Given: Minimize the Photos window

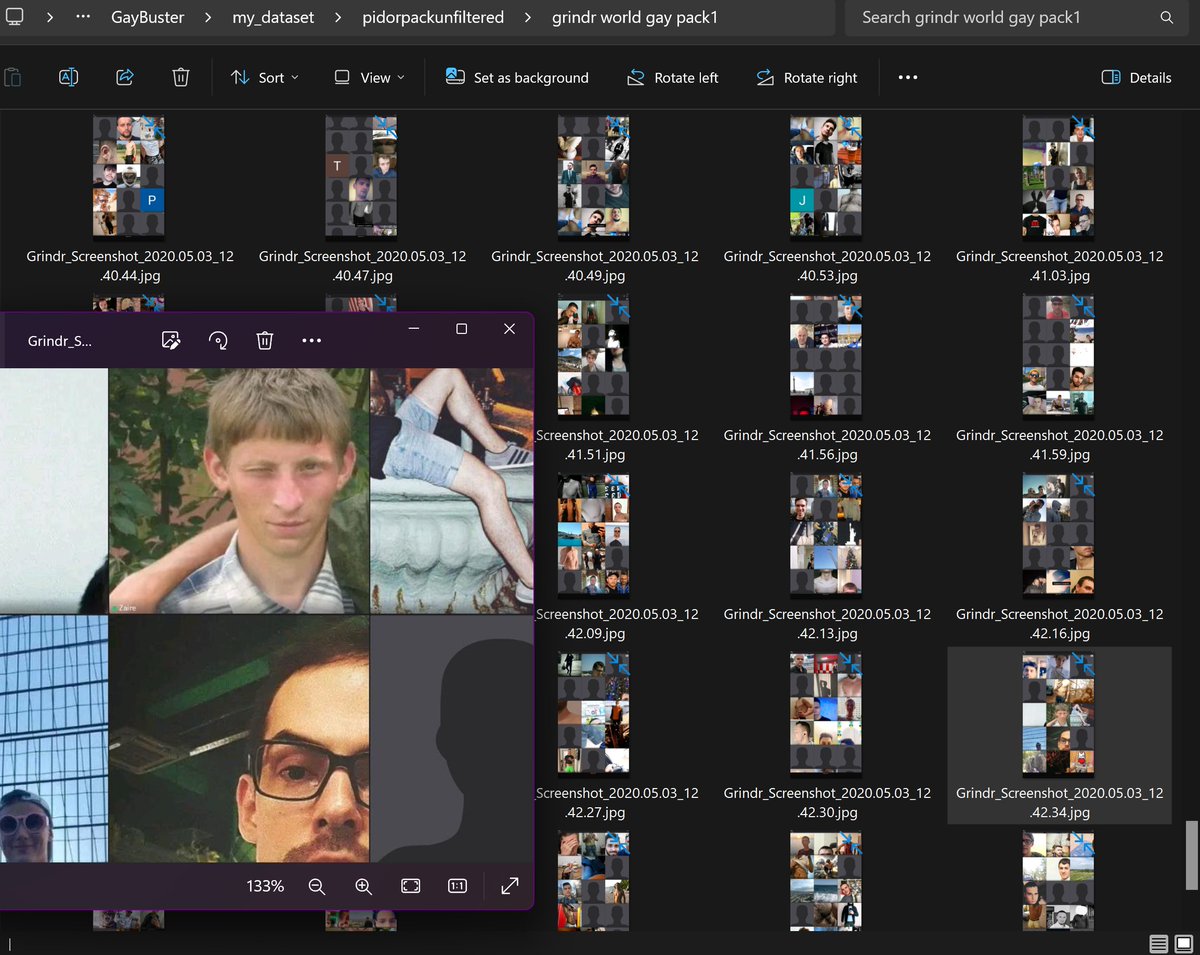Looking at the screenshot, I should [x=414, y=329].
